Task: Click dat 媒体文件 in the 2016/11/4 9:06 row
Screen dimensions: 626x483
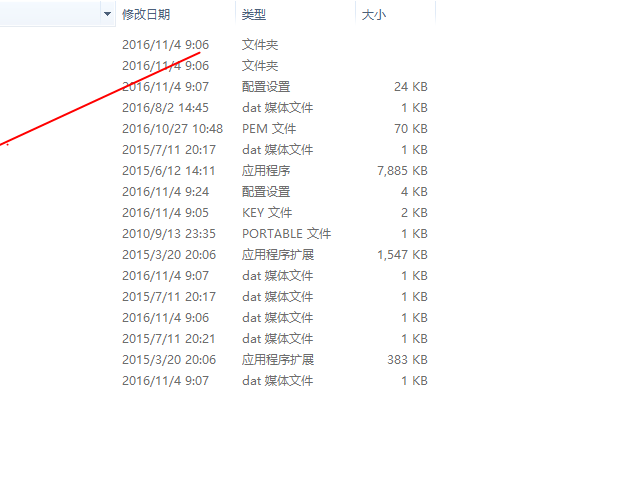Action: coord(277,317)
